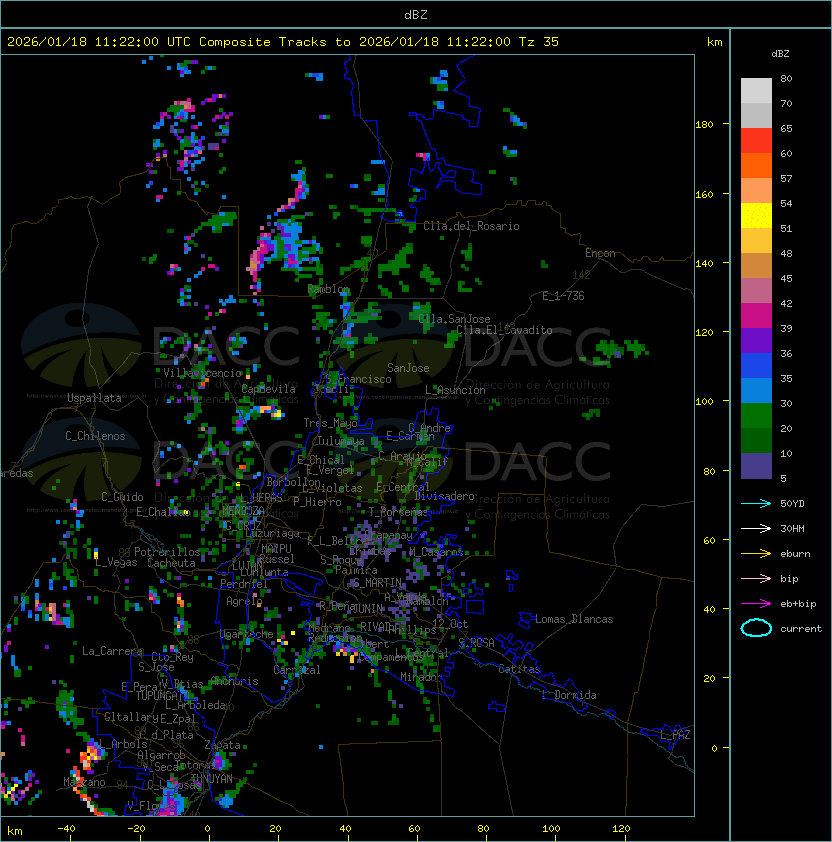Click the 'C_Guido' map label
Viewport: 832px width, 842px height.
tap(122, 497)
